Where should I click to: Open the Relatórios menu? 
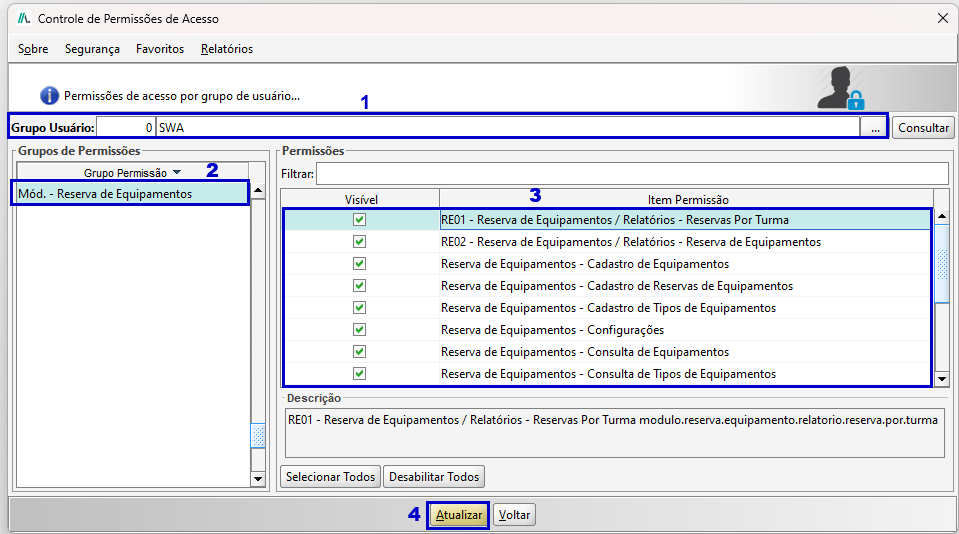pyautogui.click(x=227, y=49)
